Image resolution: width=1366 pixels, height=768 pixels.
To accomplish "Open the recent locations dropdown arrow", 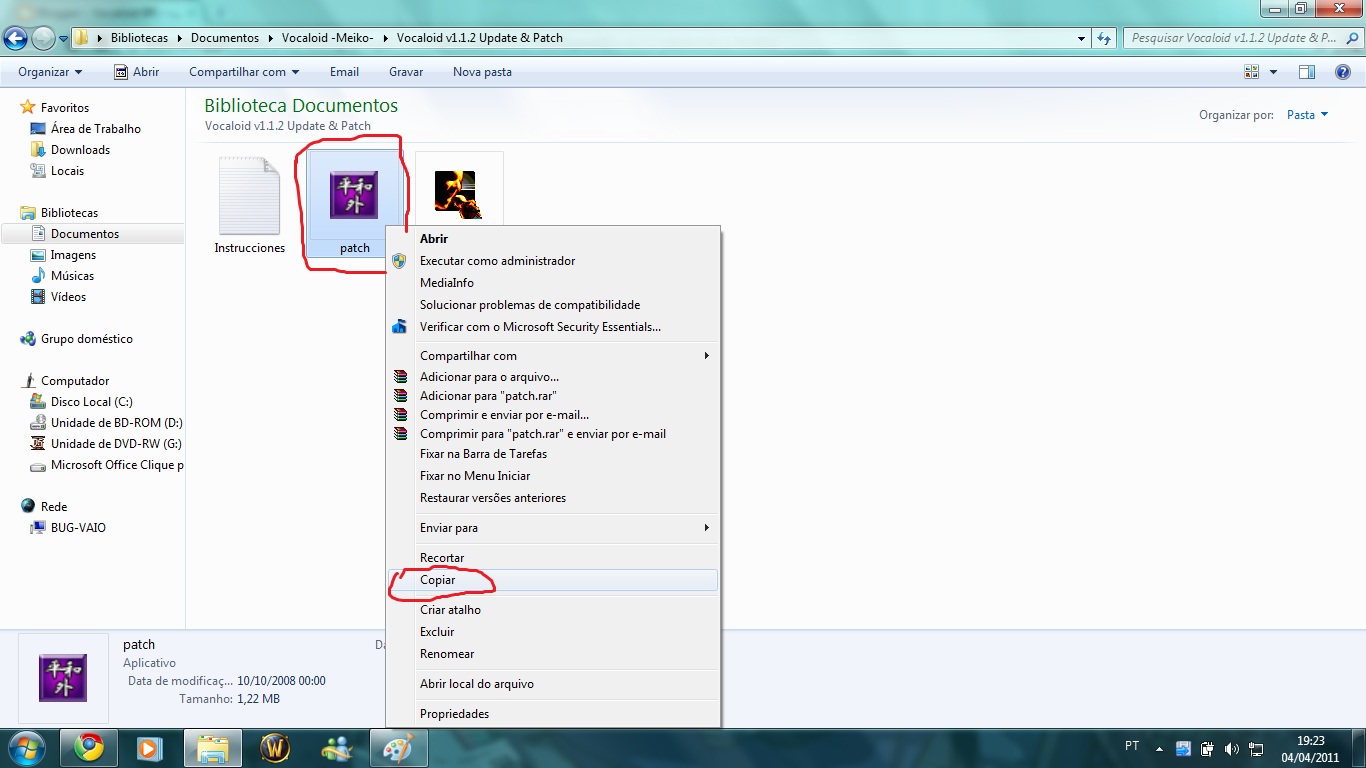I will click(x=63, y=39).
